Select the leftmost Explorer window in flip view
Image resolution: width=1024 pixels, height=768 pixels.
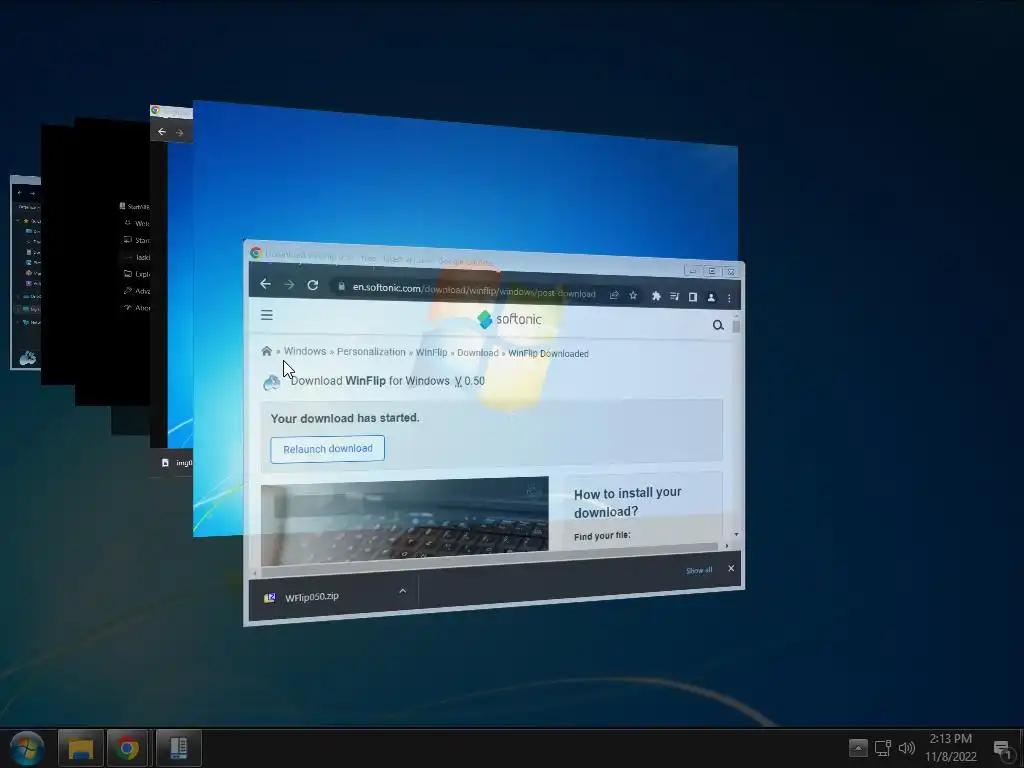point(25,272)
